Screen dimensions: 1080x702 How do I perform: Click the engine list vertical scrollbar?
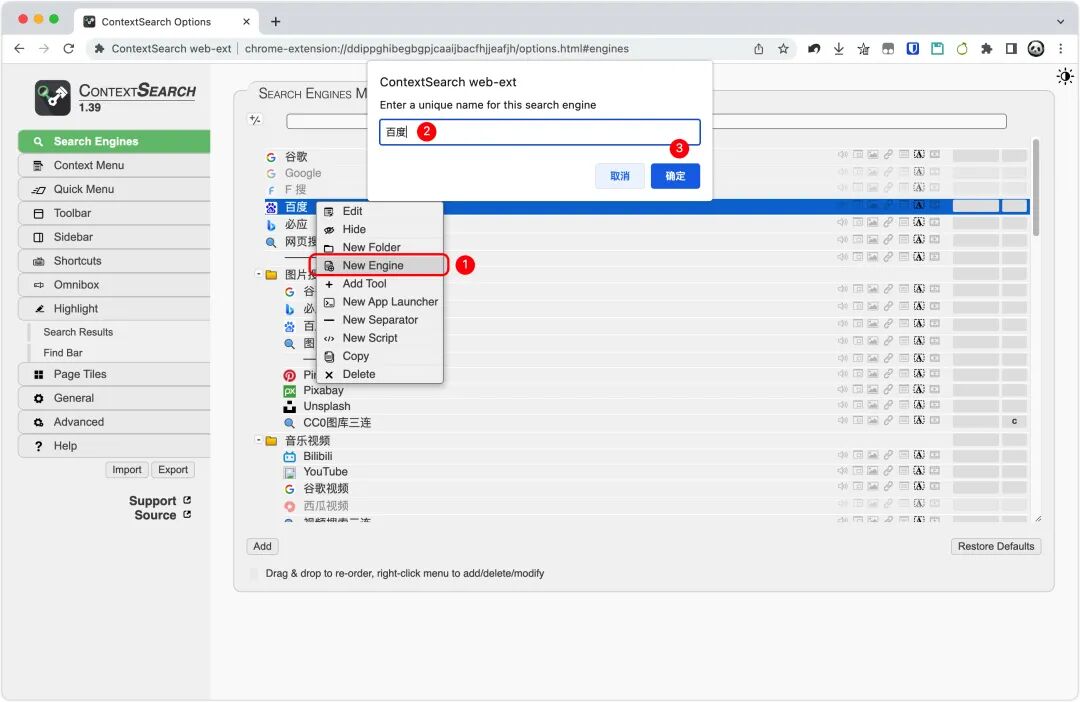tap(1036, 188)
